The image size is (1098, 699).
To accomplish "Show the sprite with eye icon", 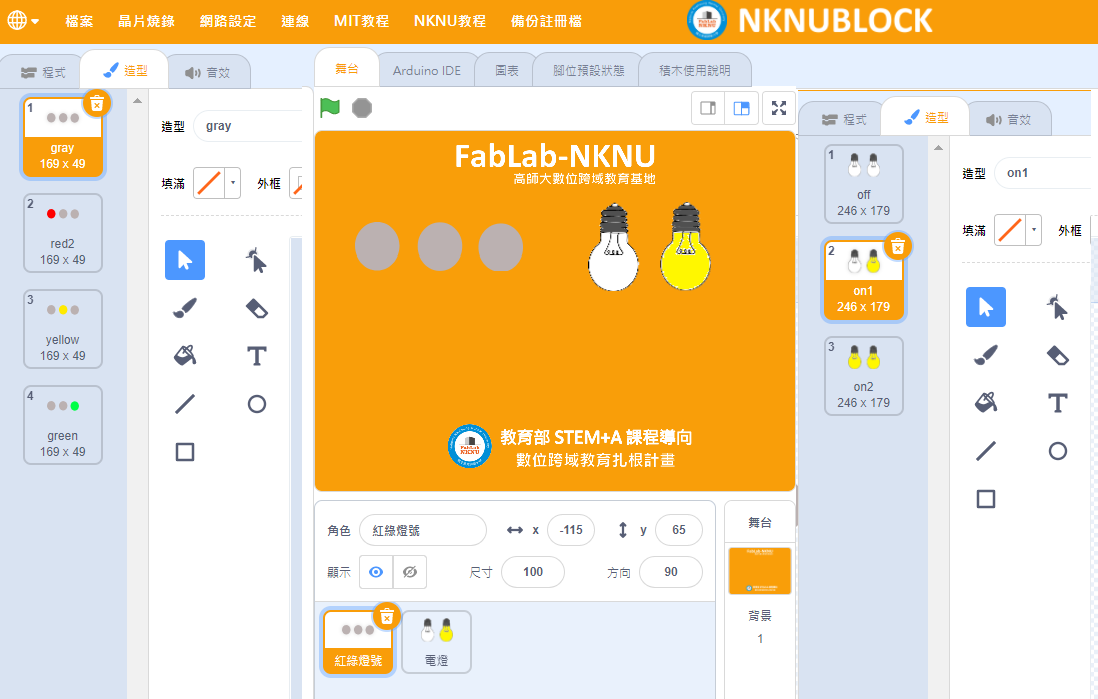I will tap(376, 572).
